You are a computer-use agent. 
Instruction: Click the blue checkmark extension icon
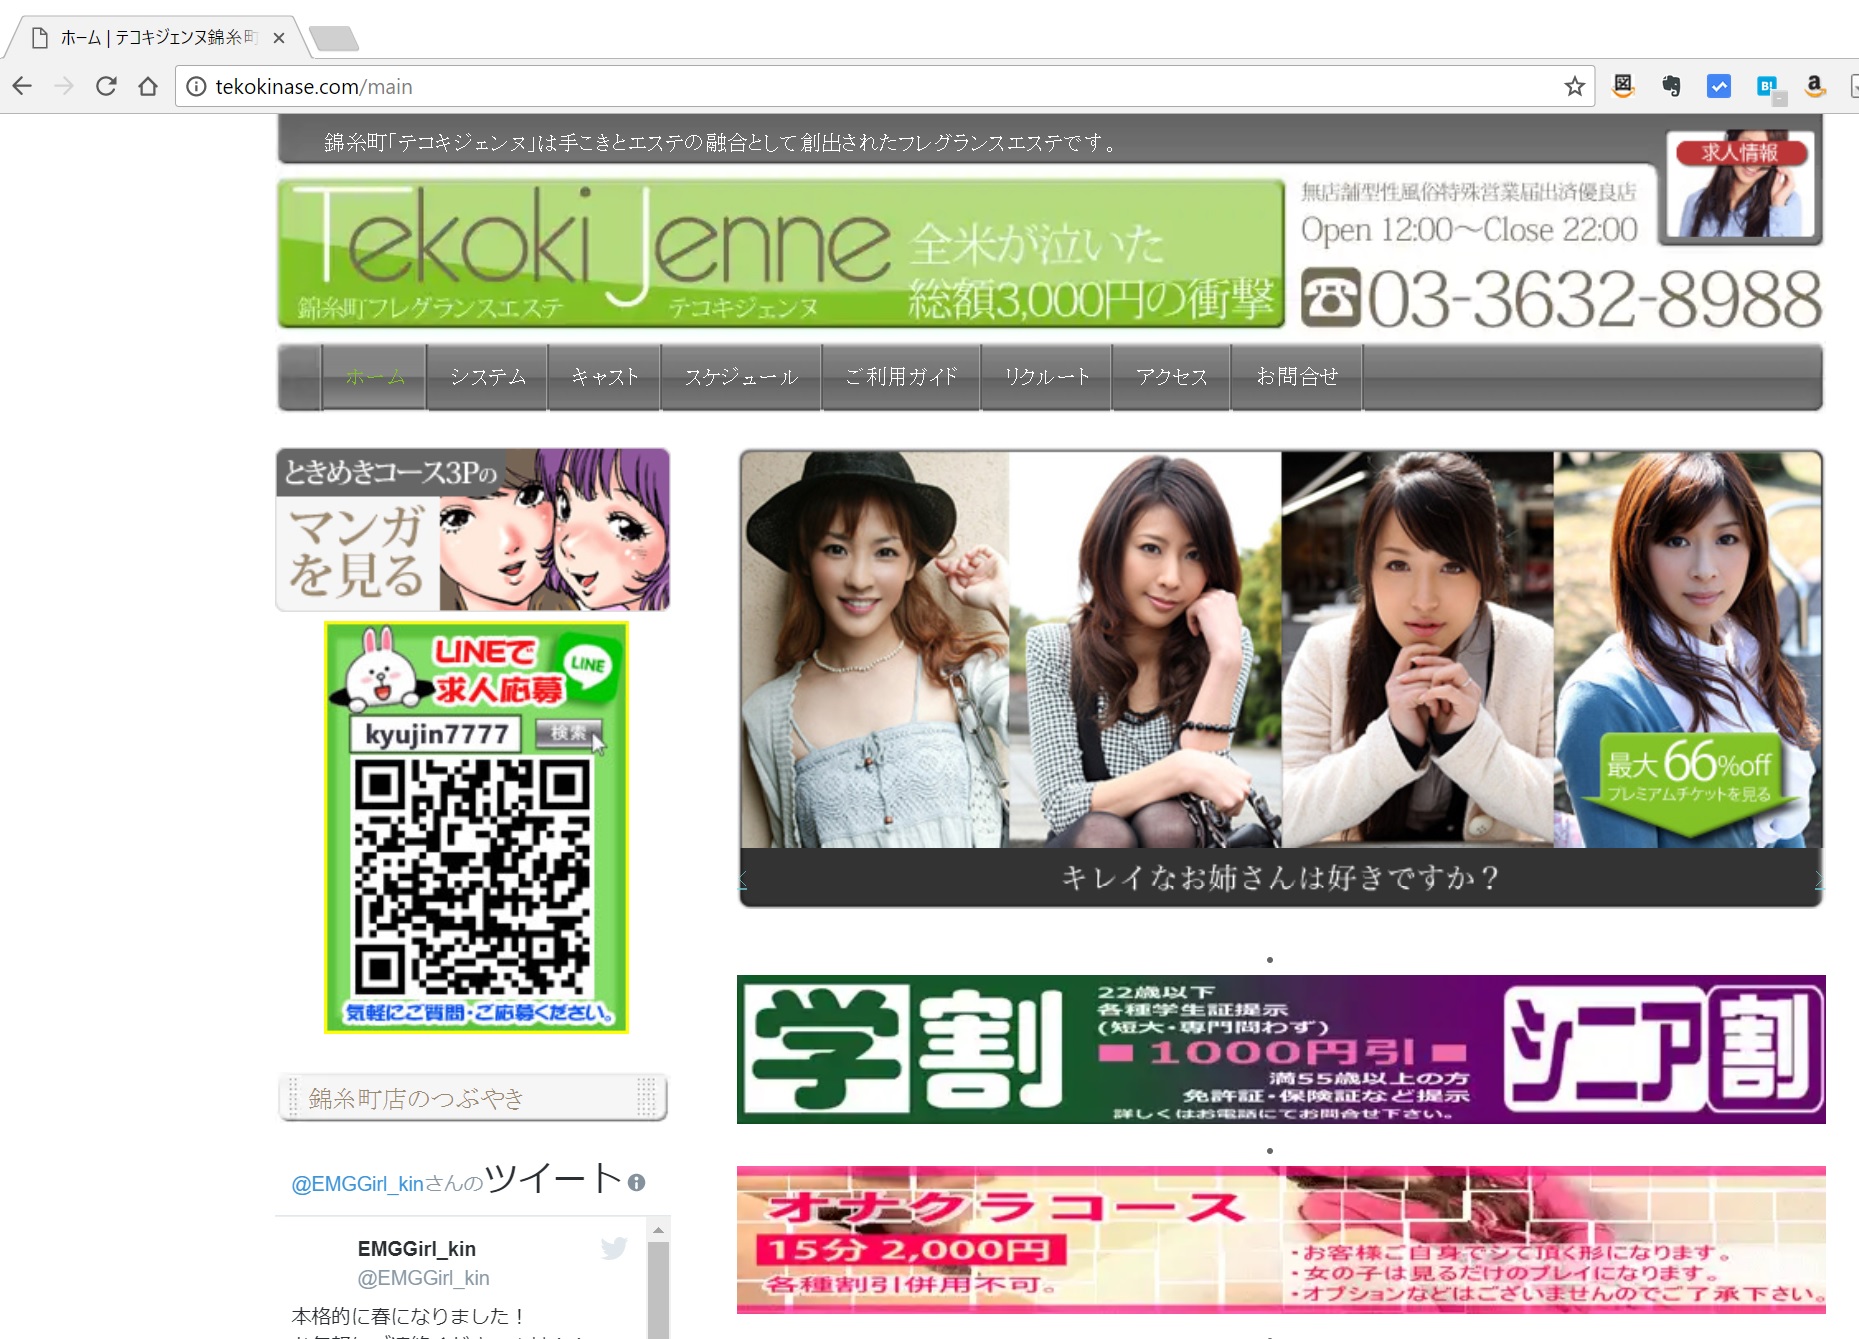[x=1718, y=87]
